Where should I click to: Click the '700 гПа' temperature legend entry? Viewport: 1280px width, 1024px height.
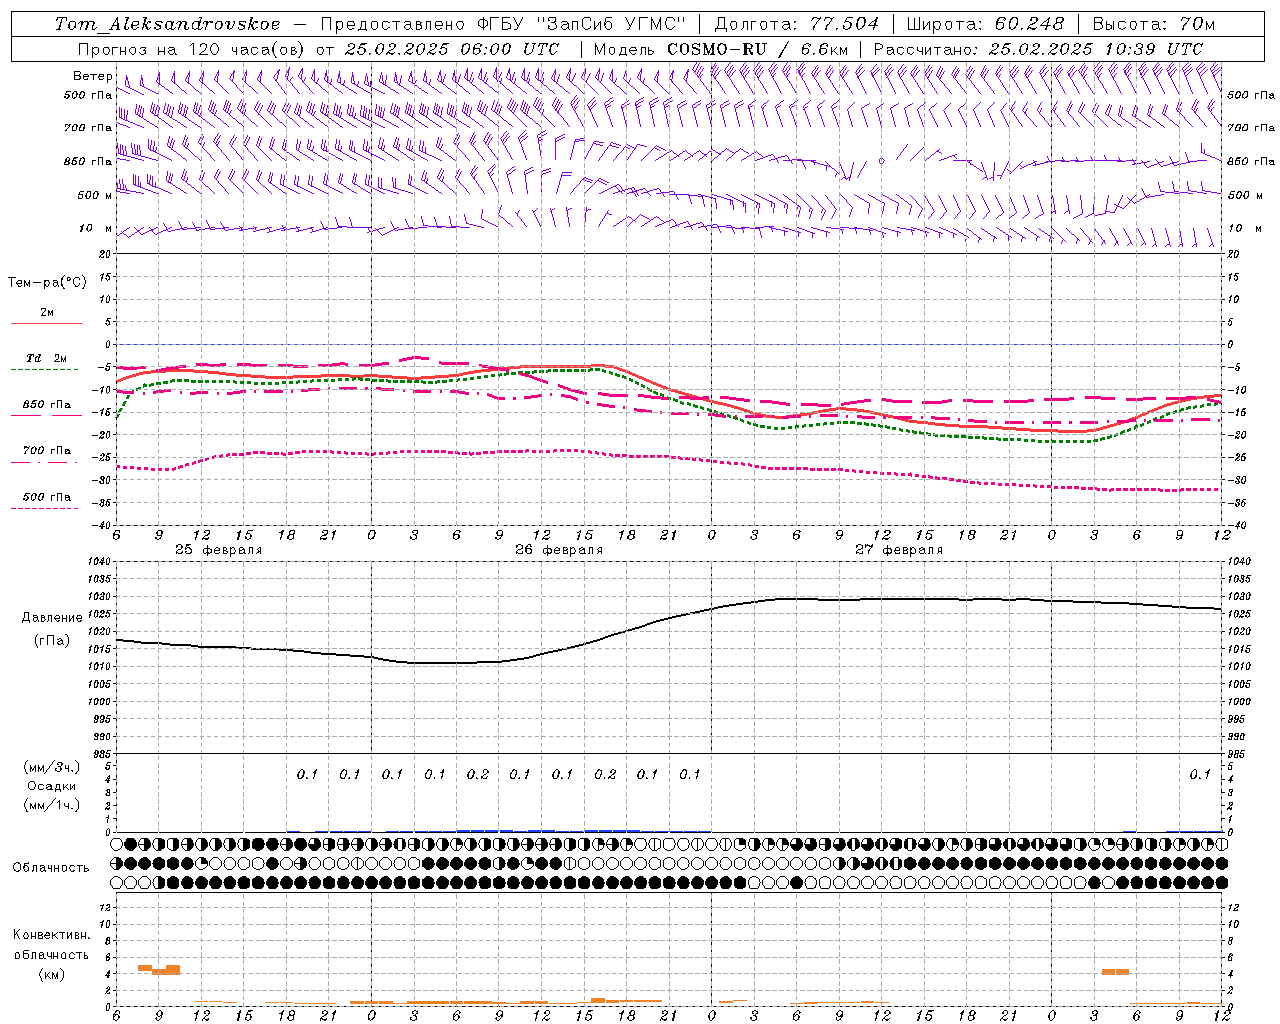(47, 450)
